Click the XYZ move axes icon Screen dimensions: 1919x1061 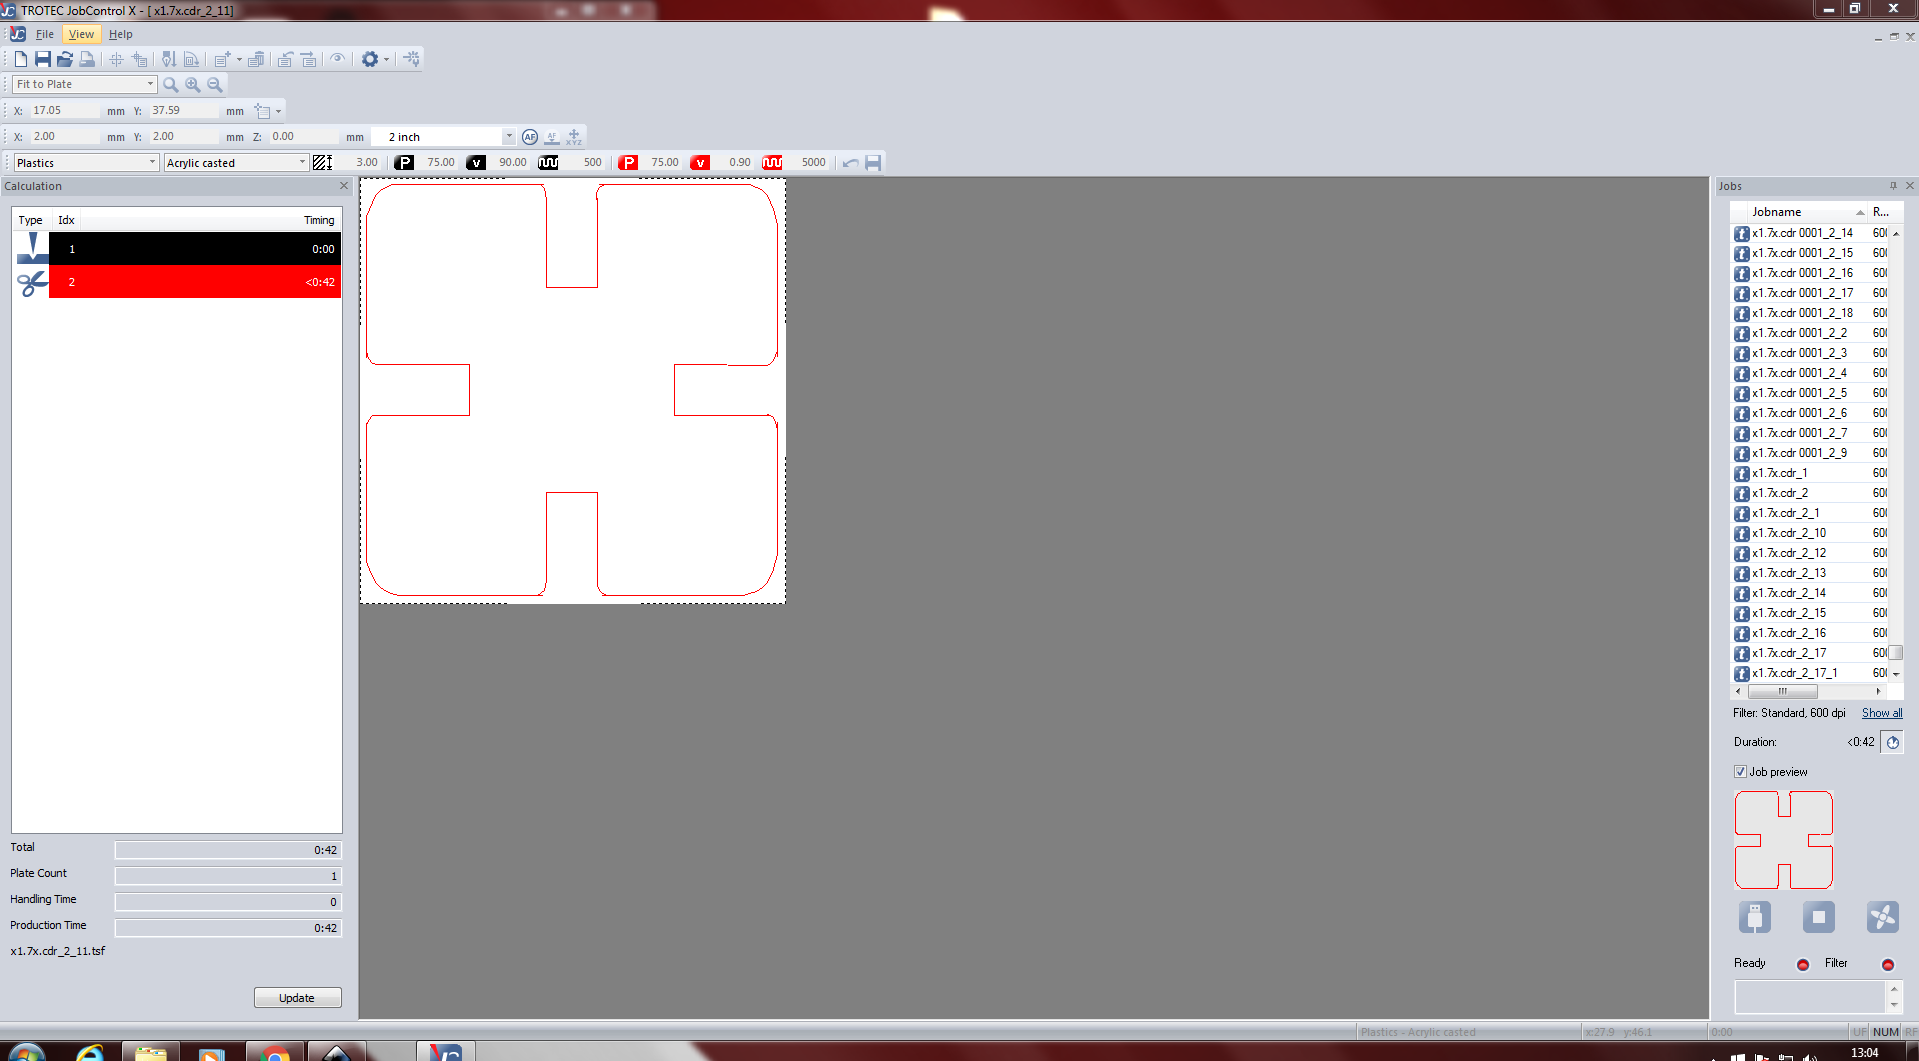[x=574, y=137]
